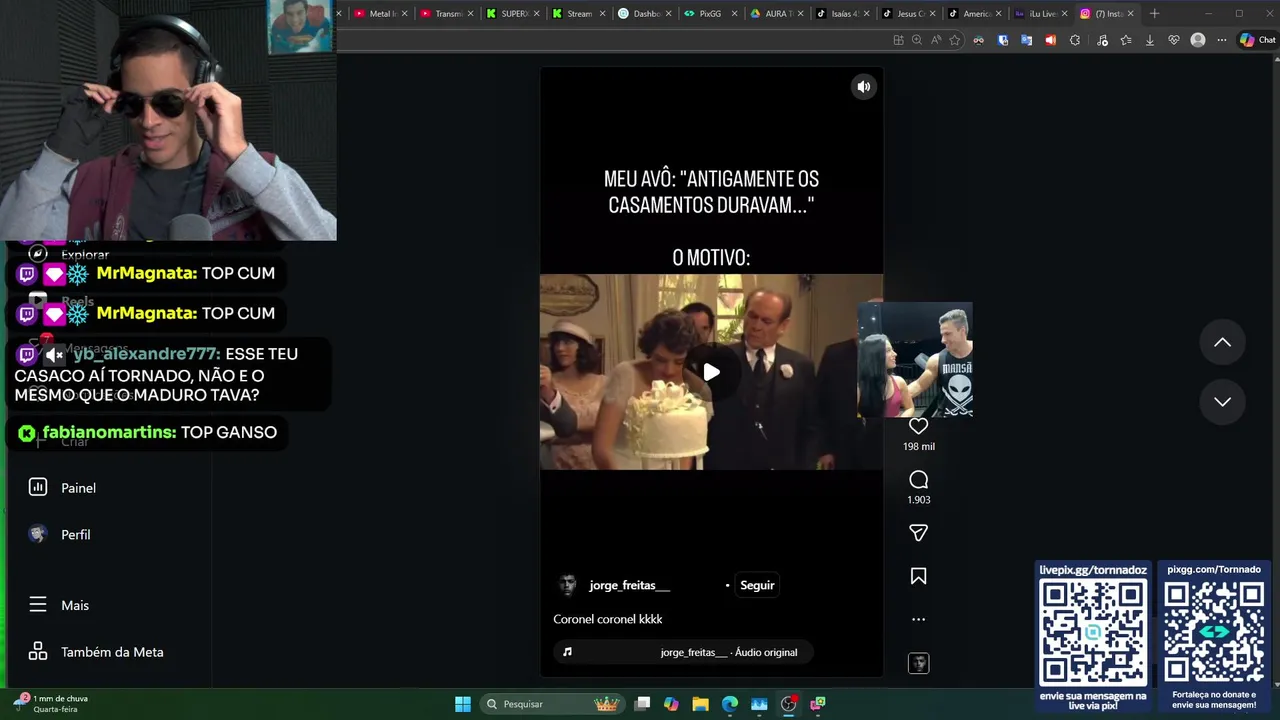Click the app available icon in address bar
The height and width of the screenshot is (720, 1280).
tap(898, 40)
